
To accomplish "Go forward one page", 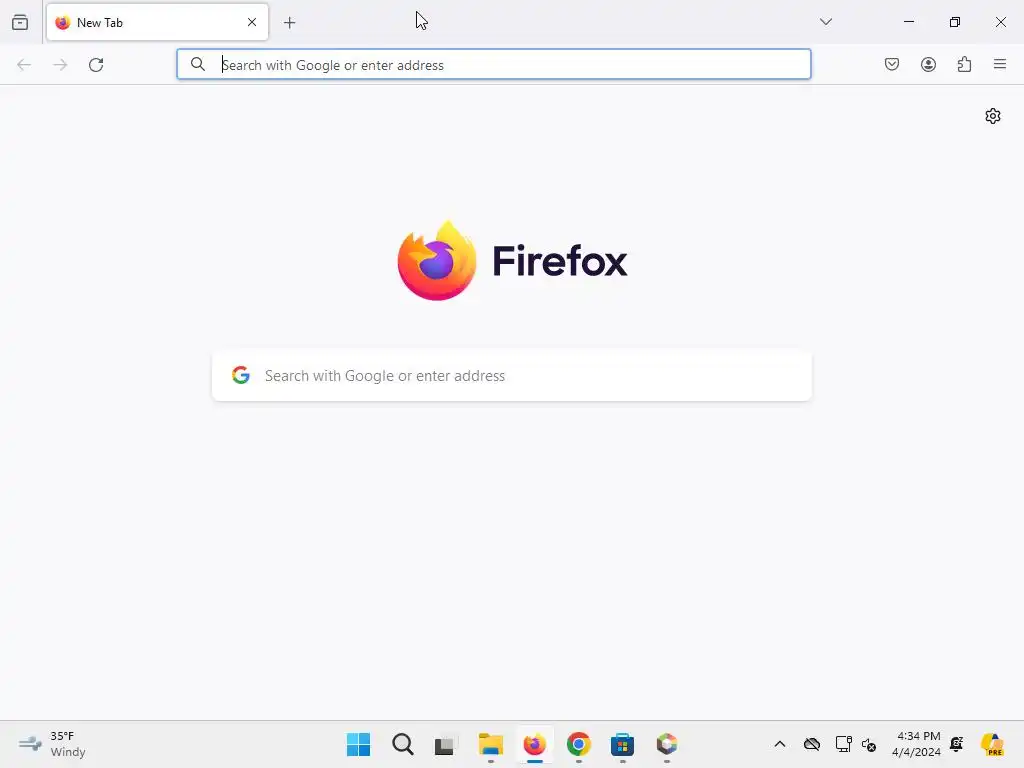I will 60,65.
